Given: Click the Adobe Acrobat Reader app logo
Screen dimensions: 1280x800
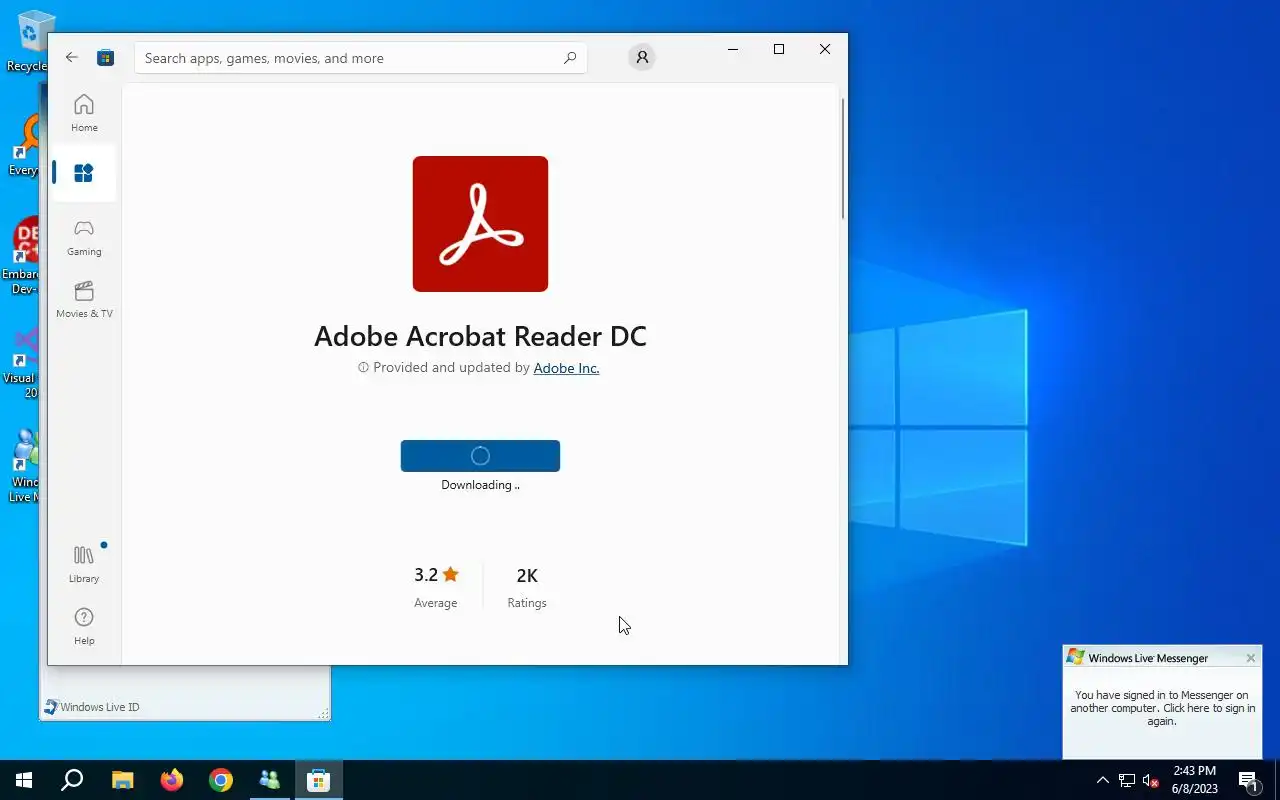Looking at the screenshot, I should (x=480, y=224).
